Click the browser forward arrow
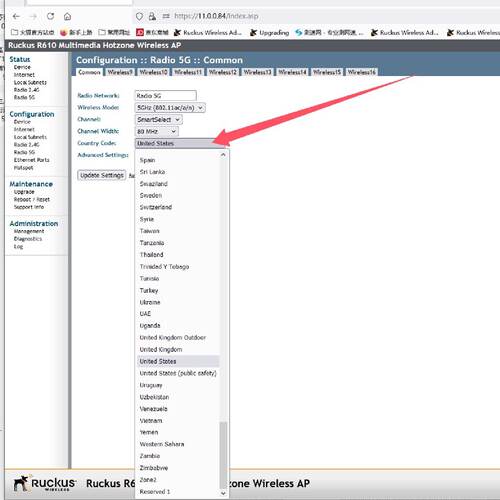 tap(33, 16)
